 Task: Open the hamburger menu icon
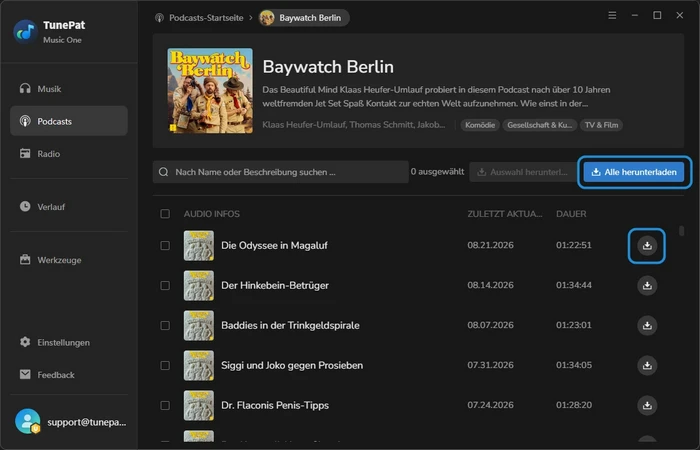[612, 16]
